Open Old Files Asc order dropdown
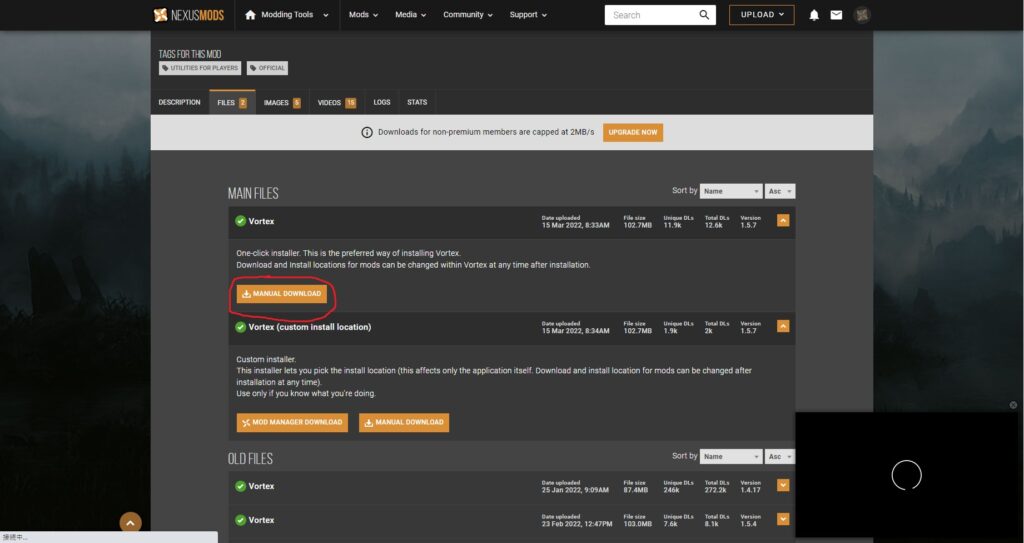 point(780,456)
